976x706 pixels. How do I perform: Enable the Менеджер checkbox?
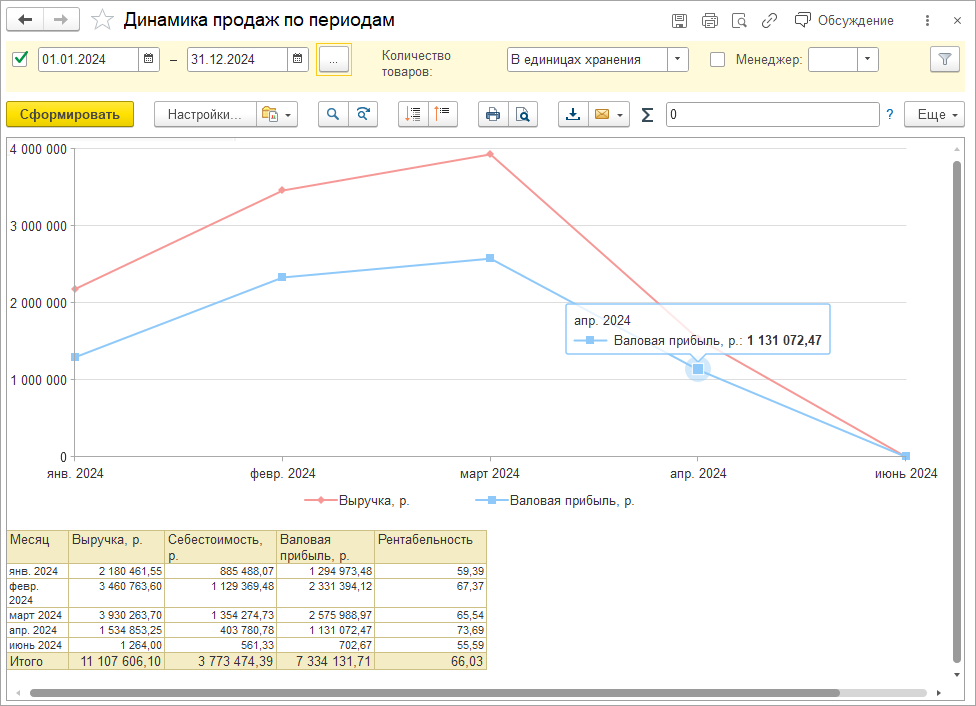point(717,60)
